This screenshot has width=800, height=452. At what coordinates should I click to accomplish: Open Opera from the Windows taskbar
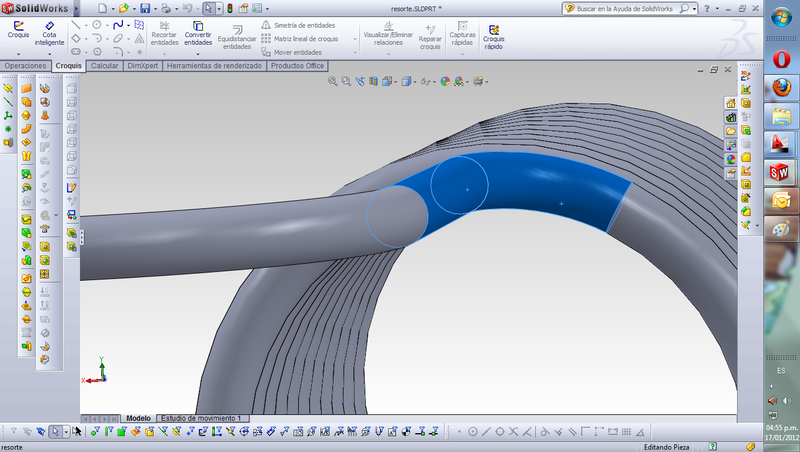tap(781, 59)
